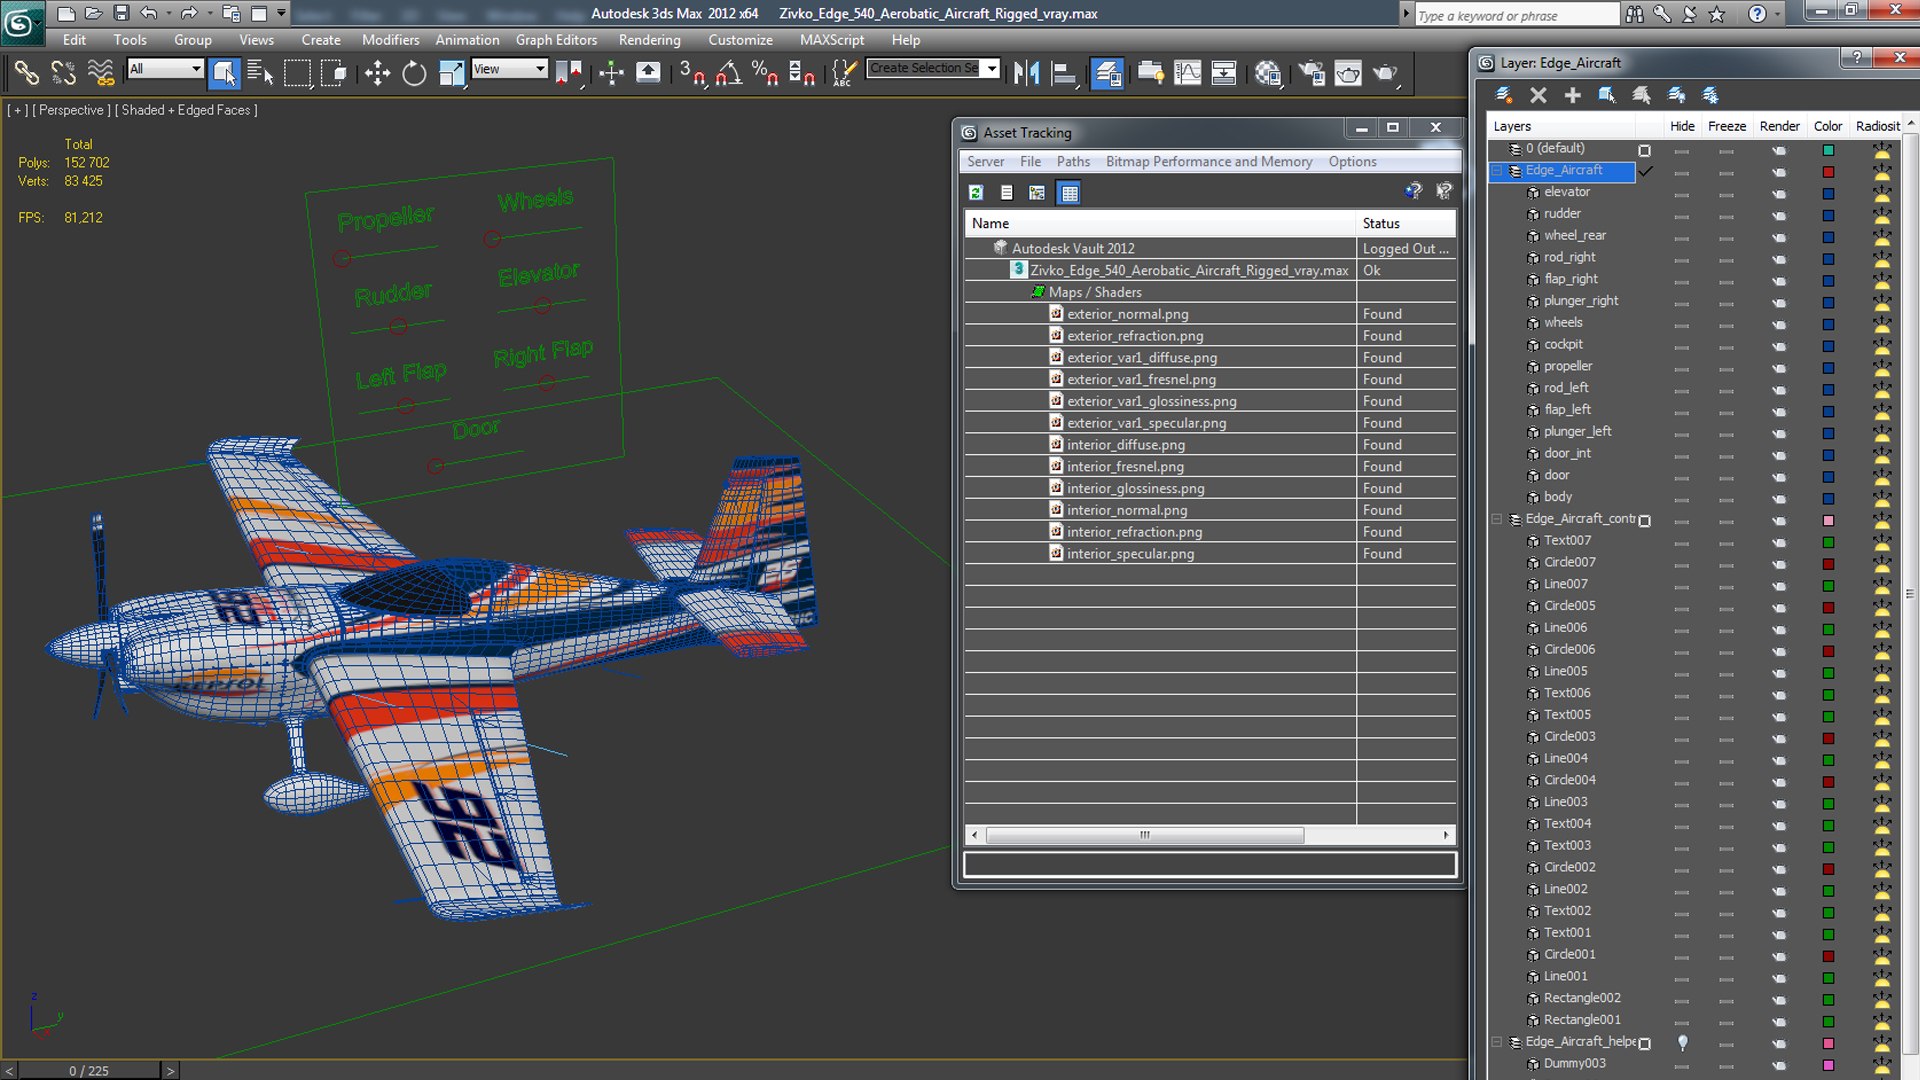The image size is (1920, 1080).
Task: Open the MAXScript menu
Action: click(831, 40)
